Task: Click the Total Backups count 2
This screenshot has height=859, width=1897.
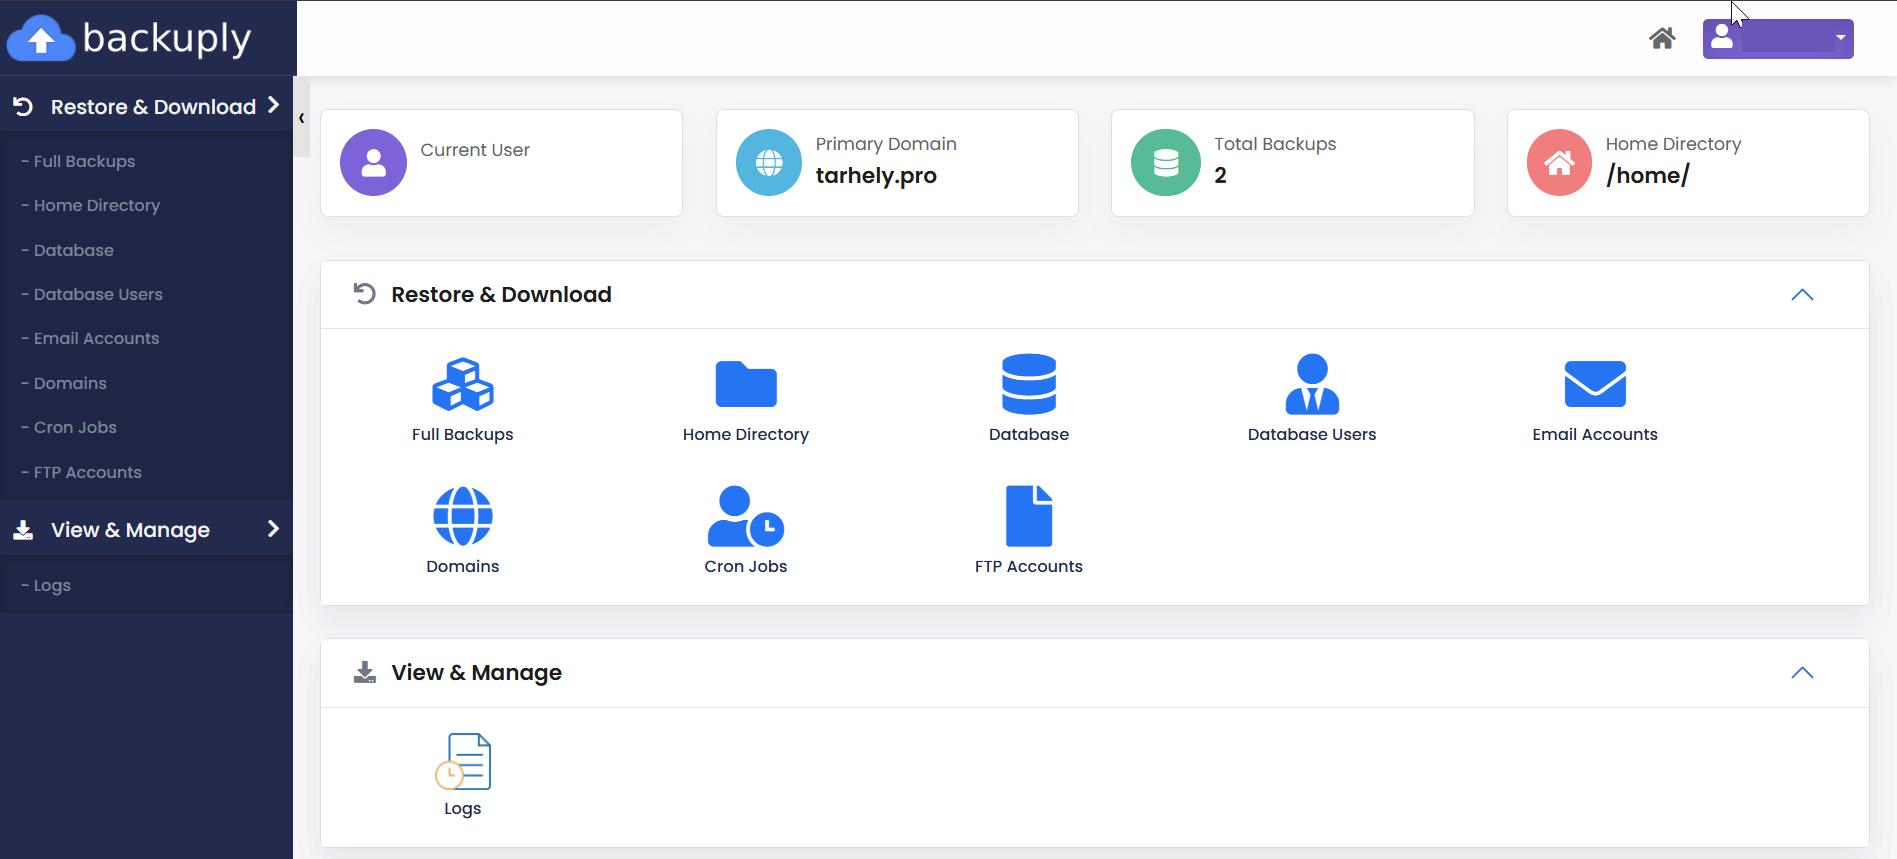Action: [x=1220, y=175]
